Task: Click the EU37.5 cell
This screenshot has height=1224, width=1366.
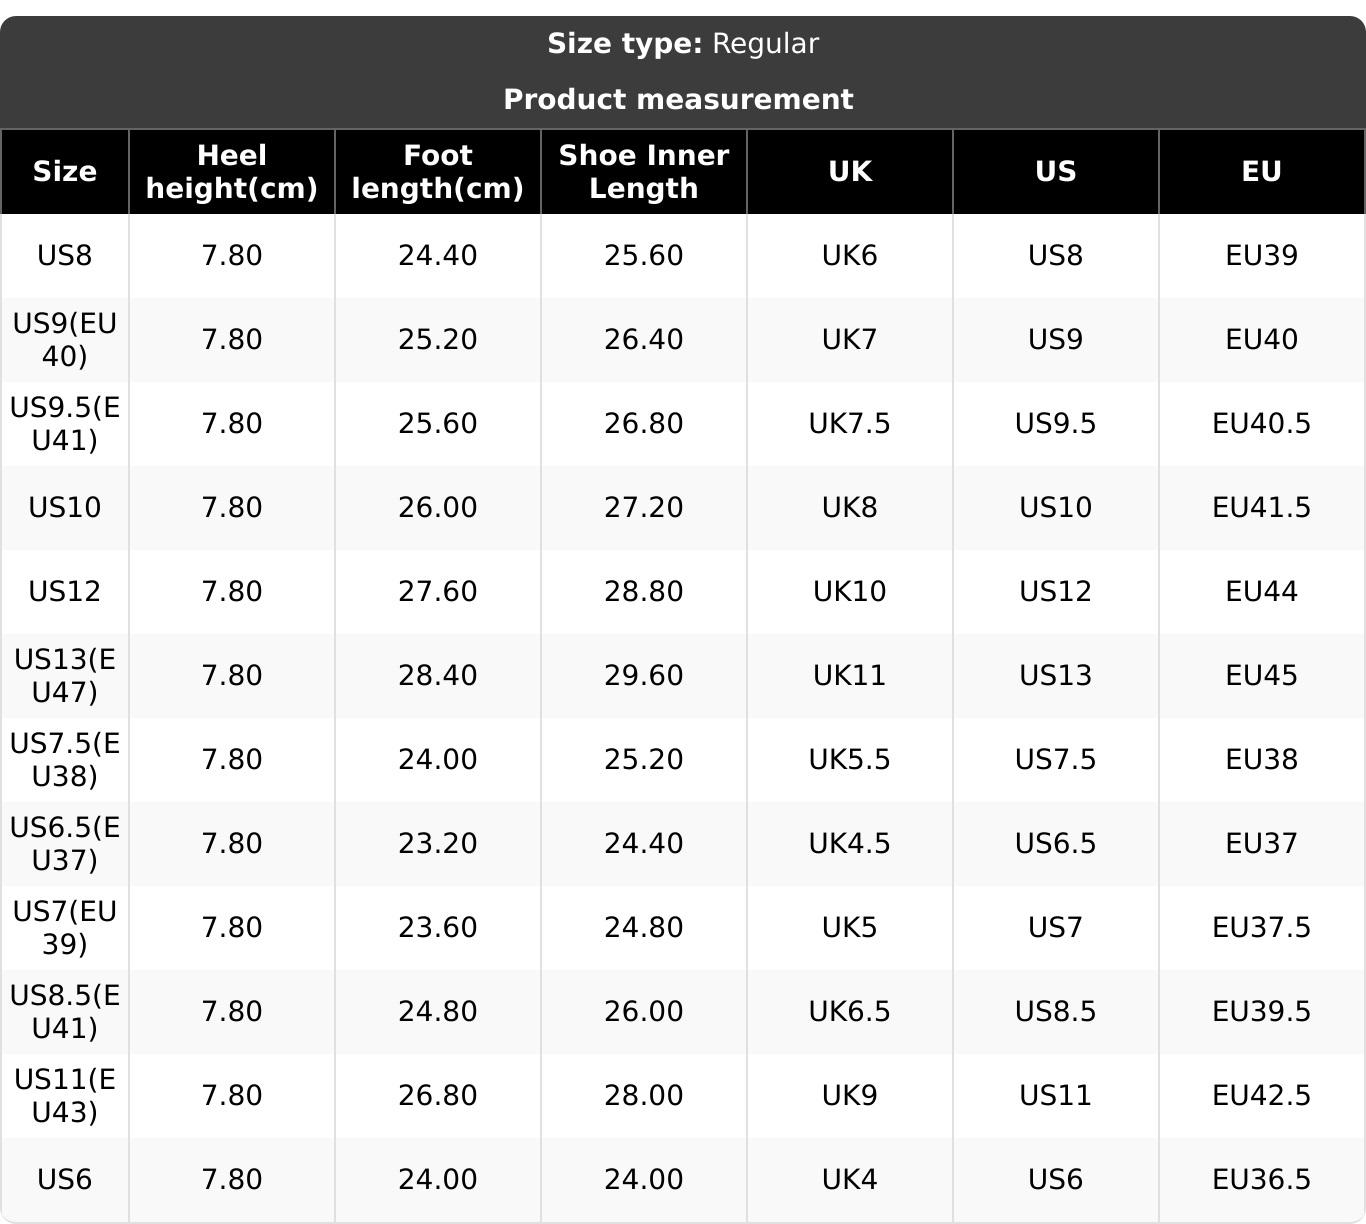Action: pyautogui.click(x=1262, y=927)
